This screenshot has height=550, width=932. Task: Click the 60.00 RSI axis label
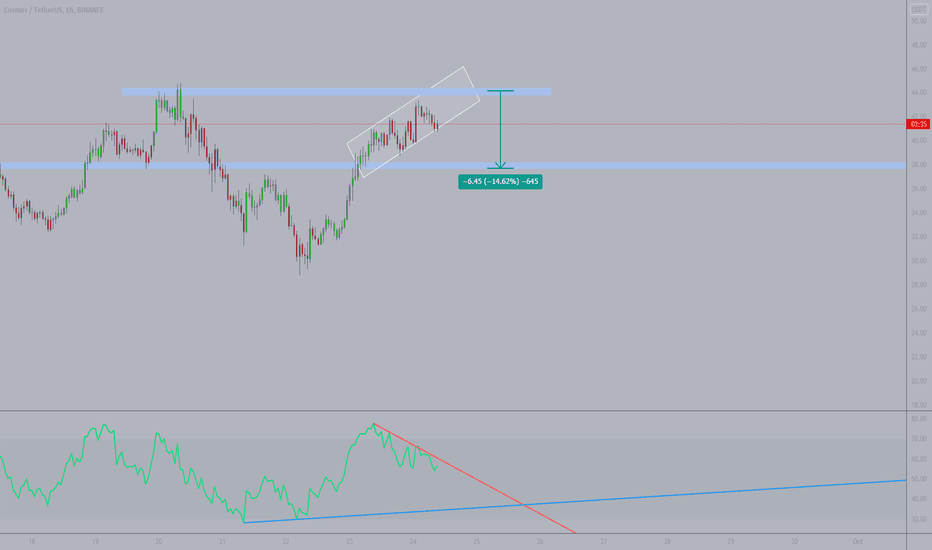point(919,459)
